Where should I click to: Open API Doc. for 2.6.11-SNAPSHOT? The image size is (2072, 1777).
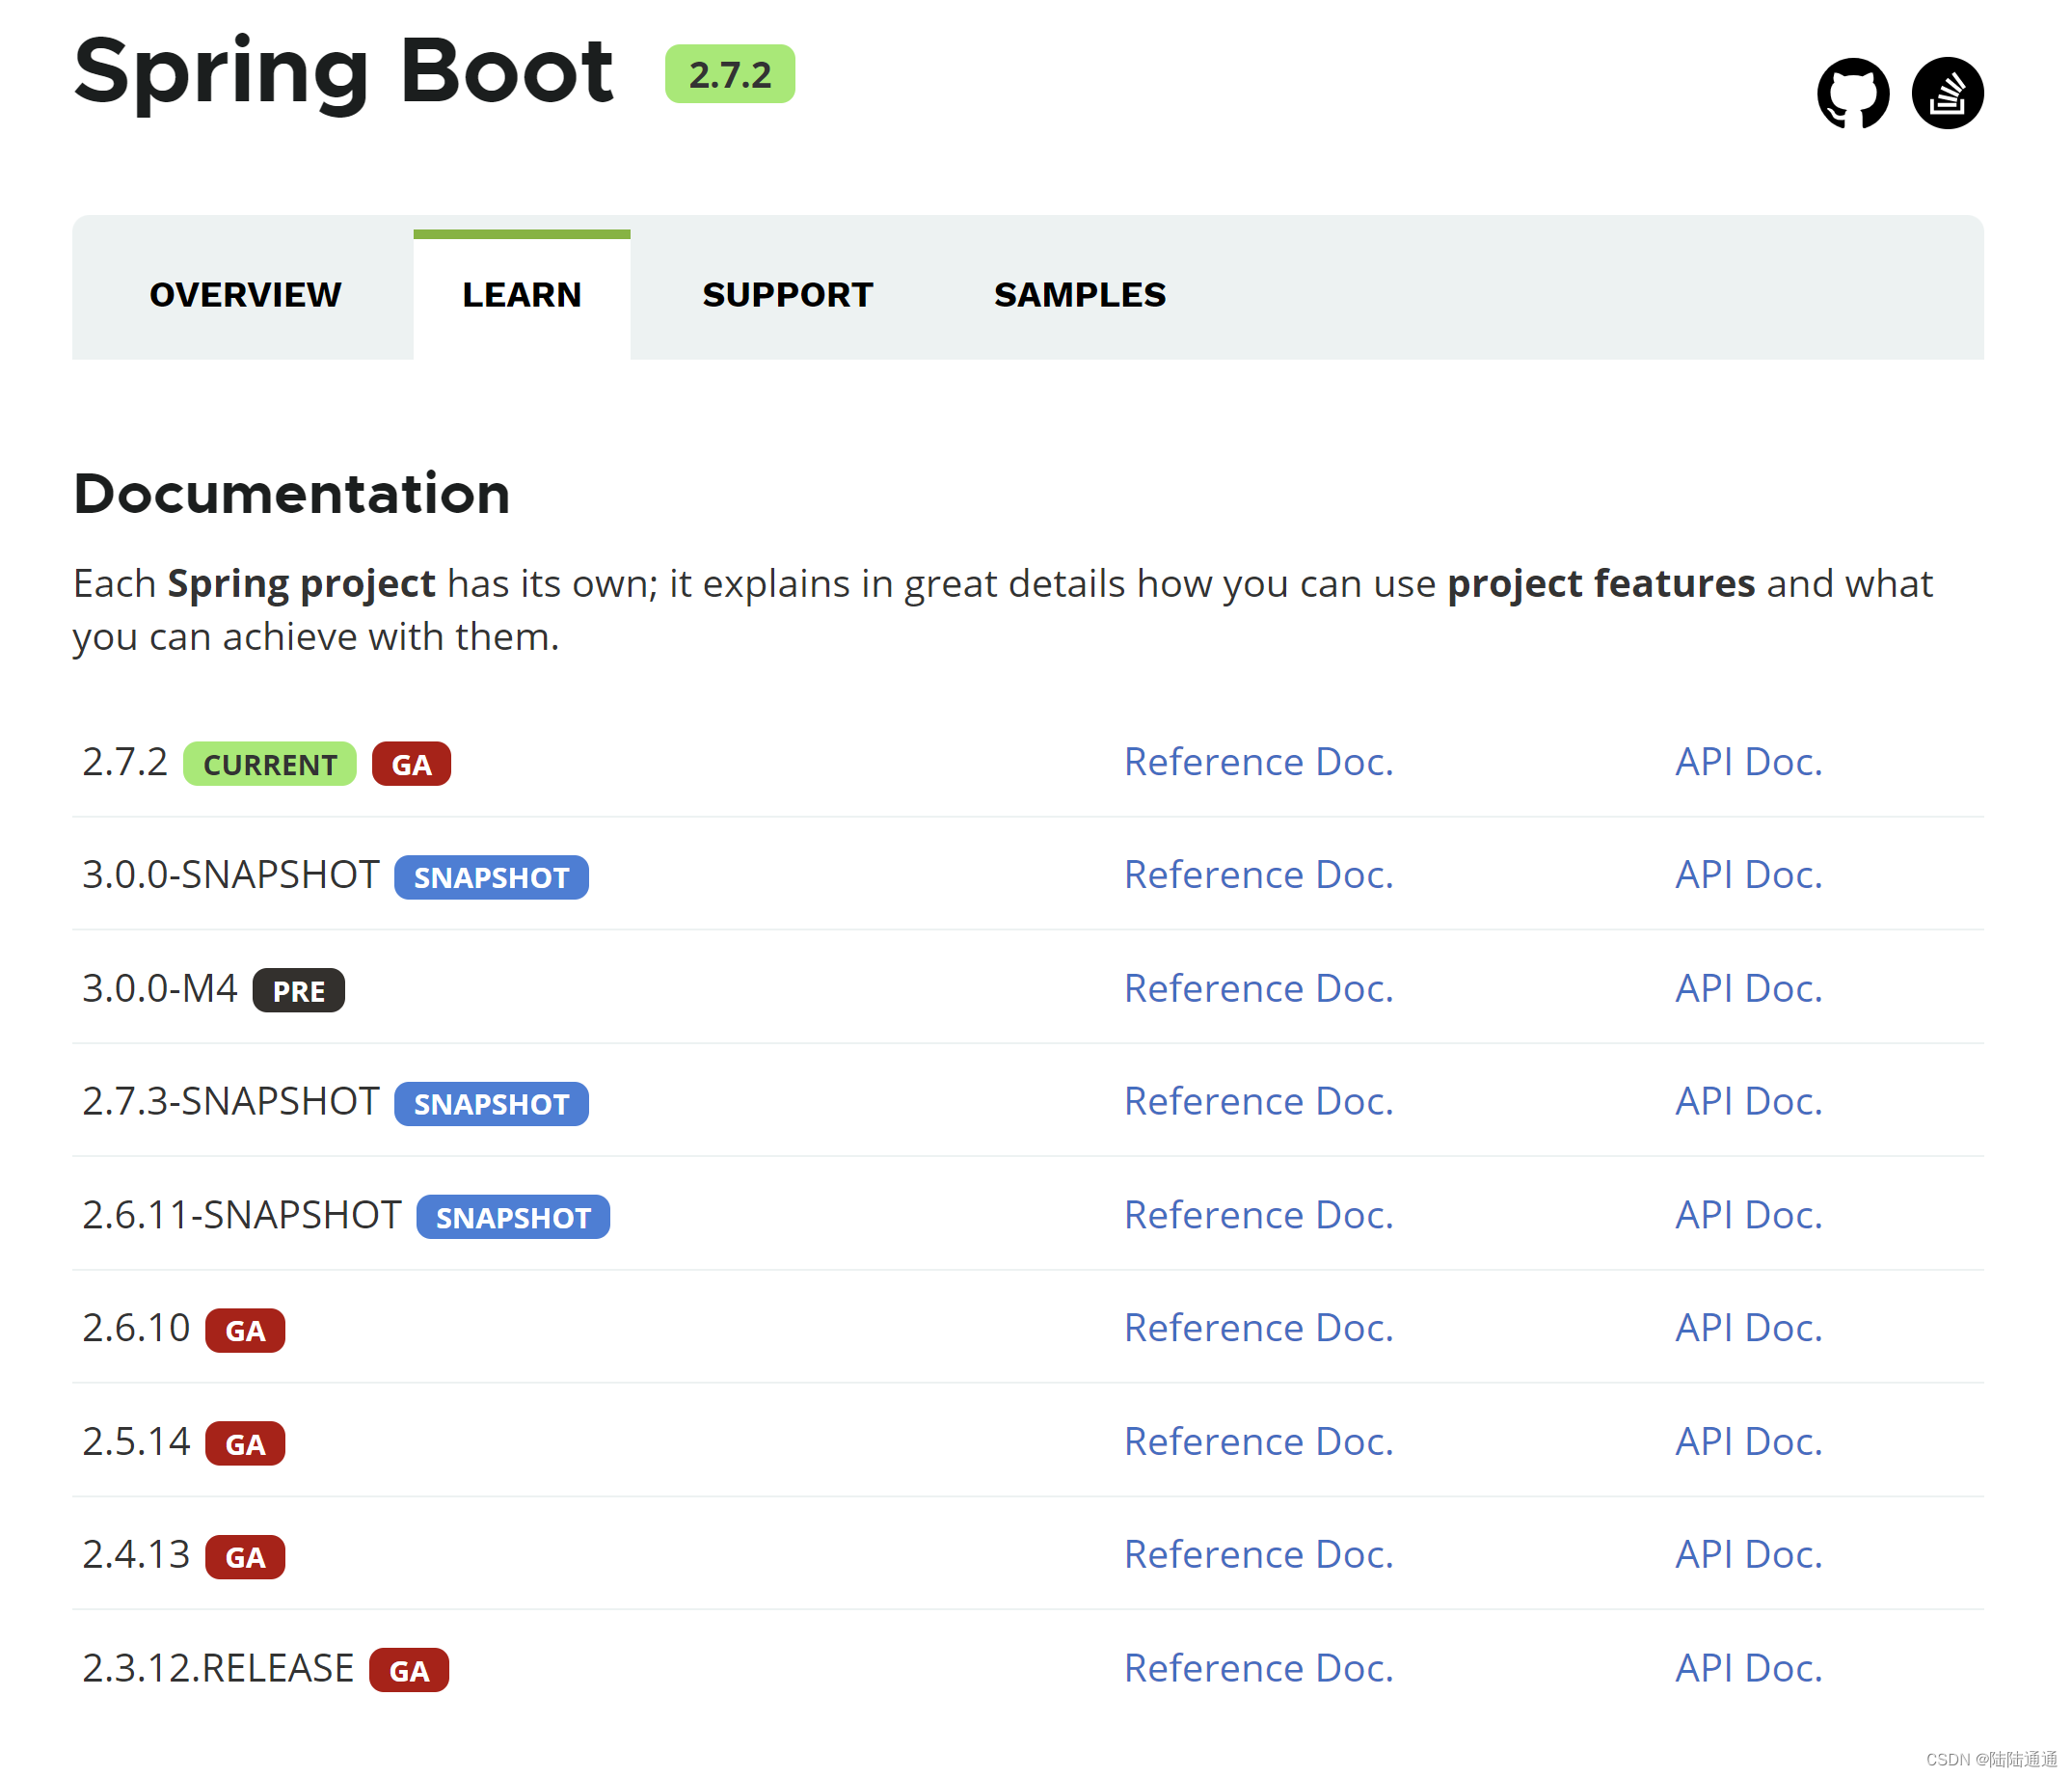[1748, 1216]
